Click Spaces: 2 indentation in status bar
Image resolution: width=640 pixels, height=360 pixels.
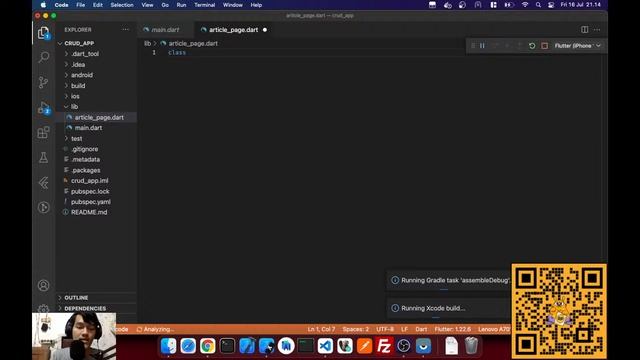356,329
